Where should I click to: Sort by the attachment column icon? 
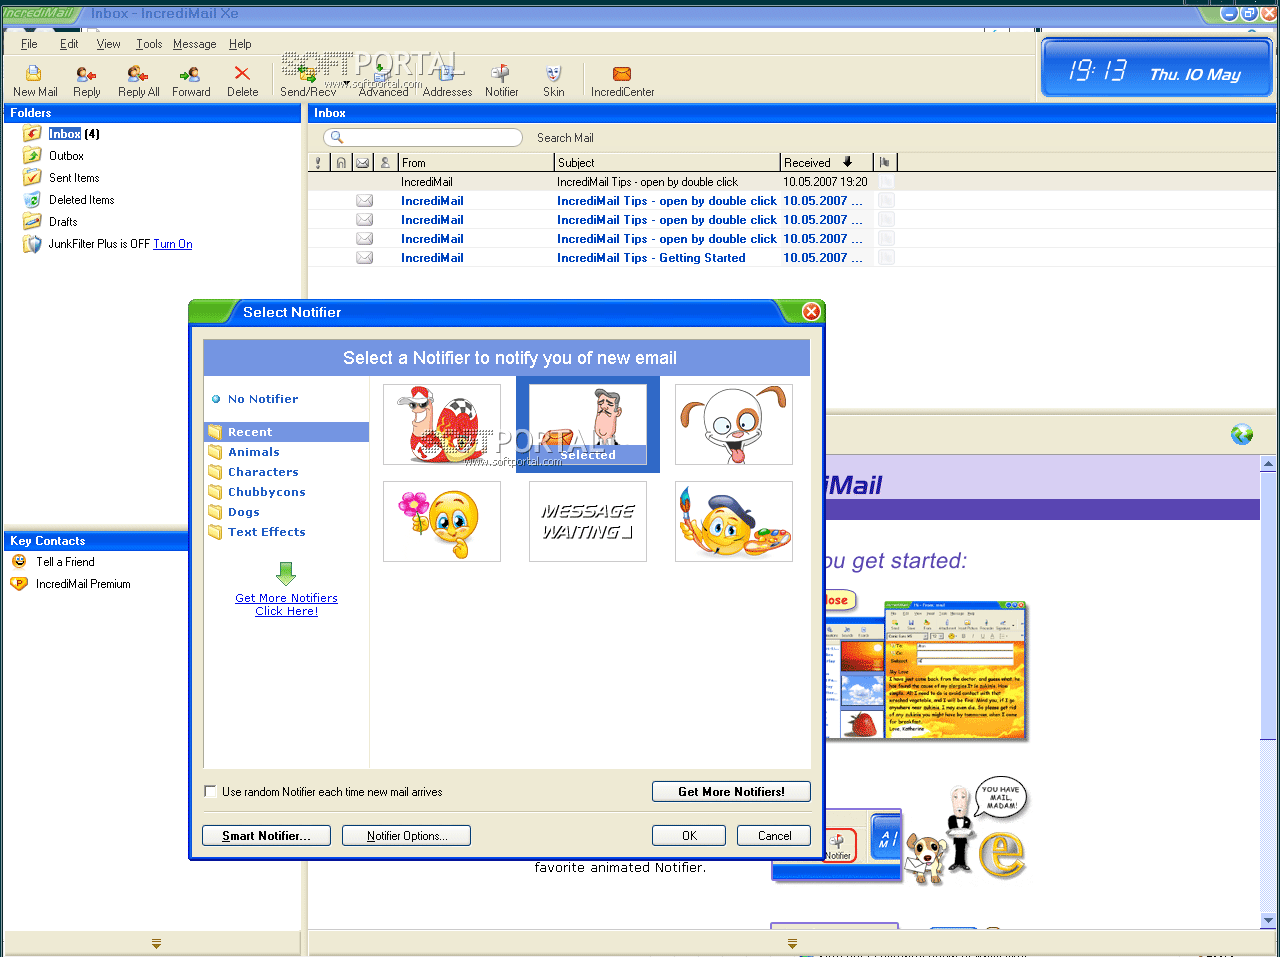(x=341, y=162)
